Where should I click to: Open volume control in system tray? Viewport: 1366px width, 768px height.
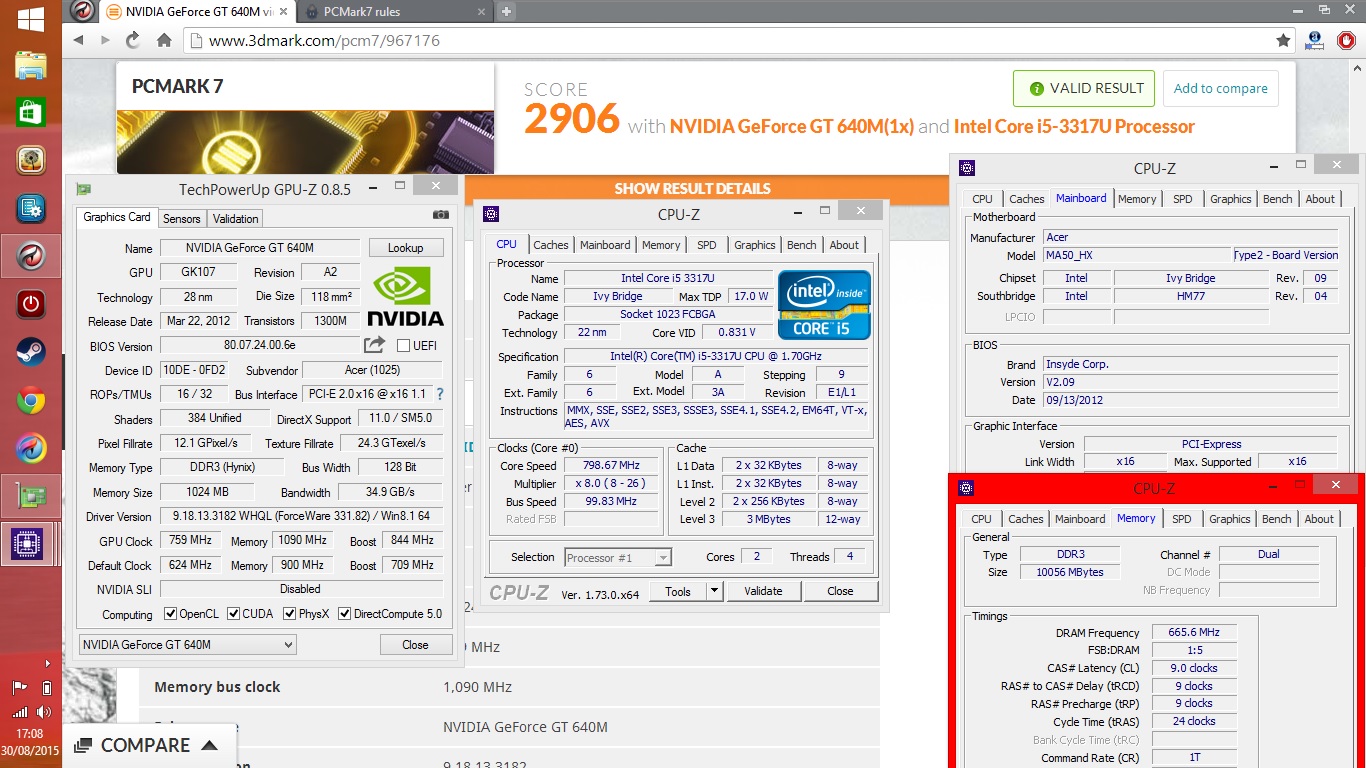coord(44,713)
